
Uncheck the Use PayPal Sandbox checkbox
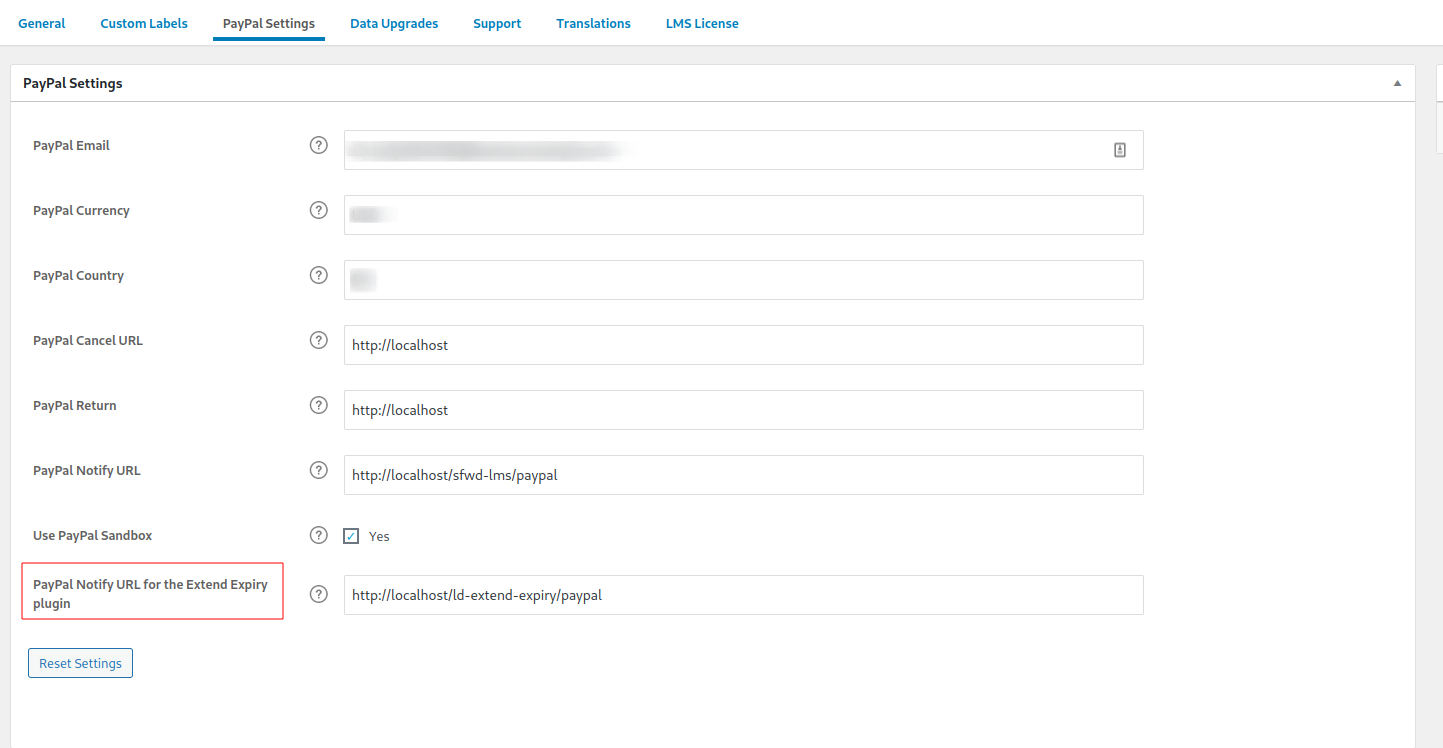pos(351,536)
